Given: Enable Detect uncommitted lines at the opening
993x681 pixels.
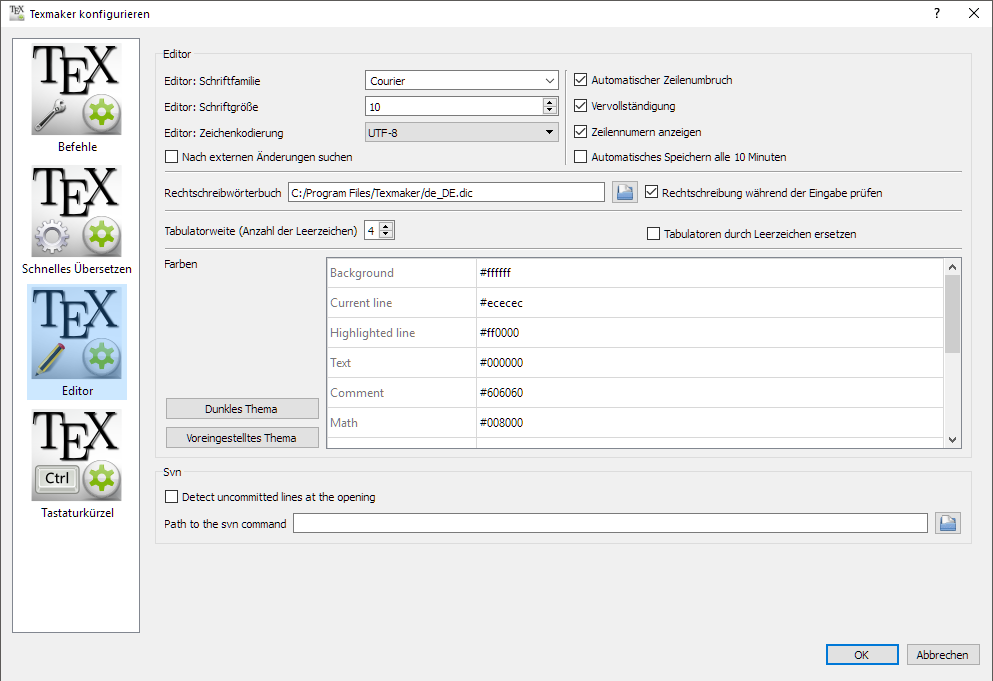Looking at the screenshot, I should 172,497.
